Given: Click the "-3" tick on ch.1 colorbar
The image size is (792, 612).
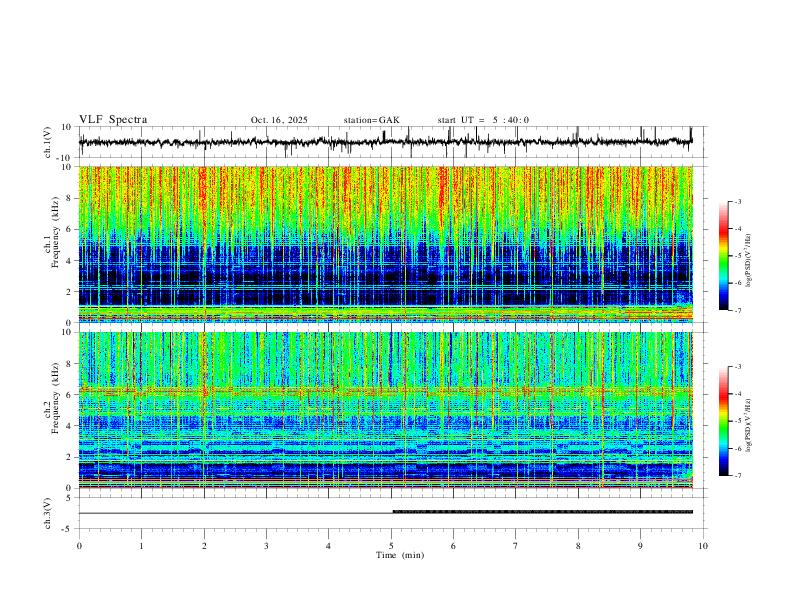Looking at the screenshot, I should tap(738, 202).
